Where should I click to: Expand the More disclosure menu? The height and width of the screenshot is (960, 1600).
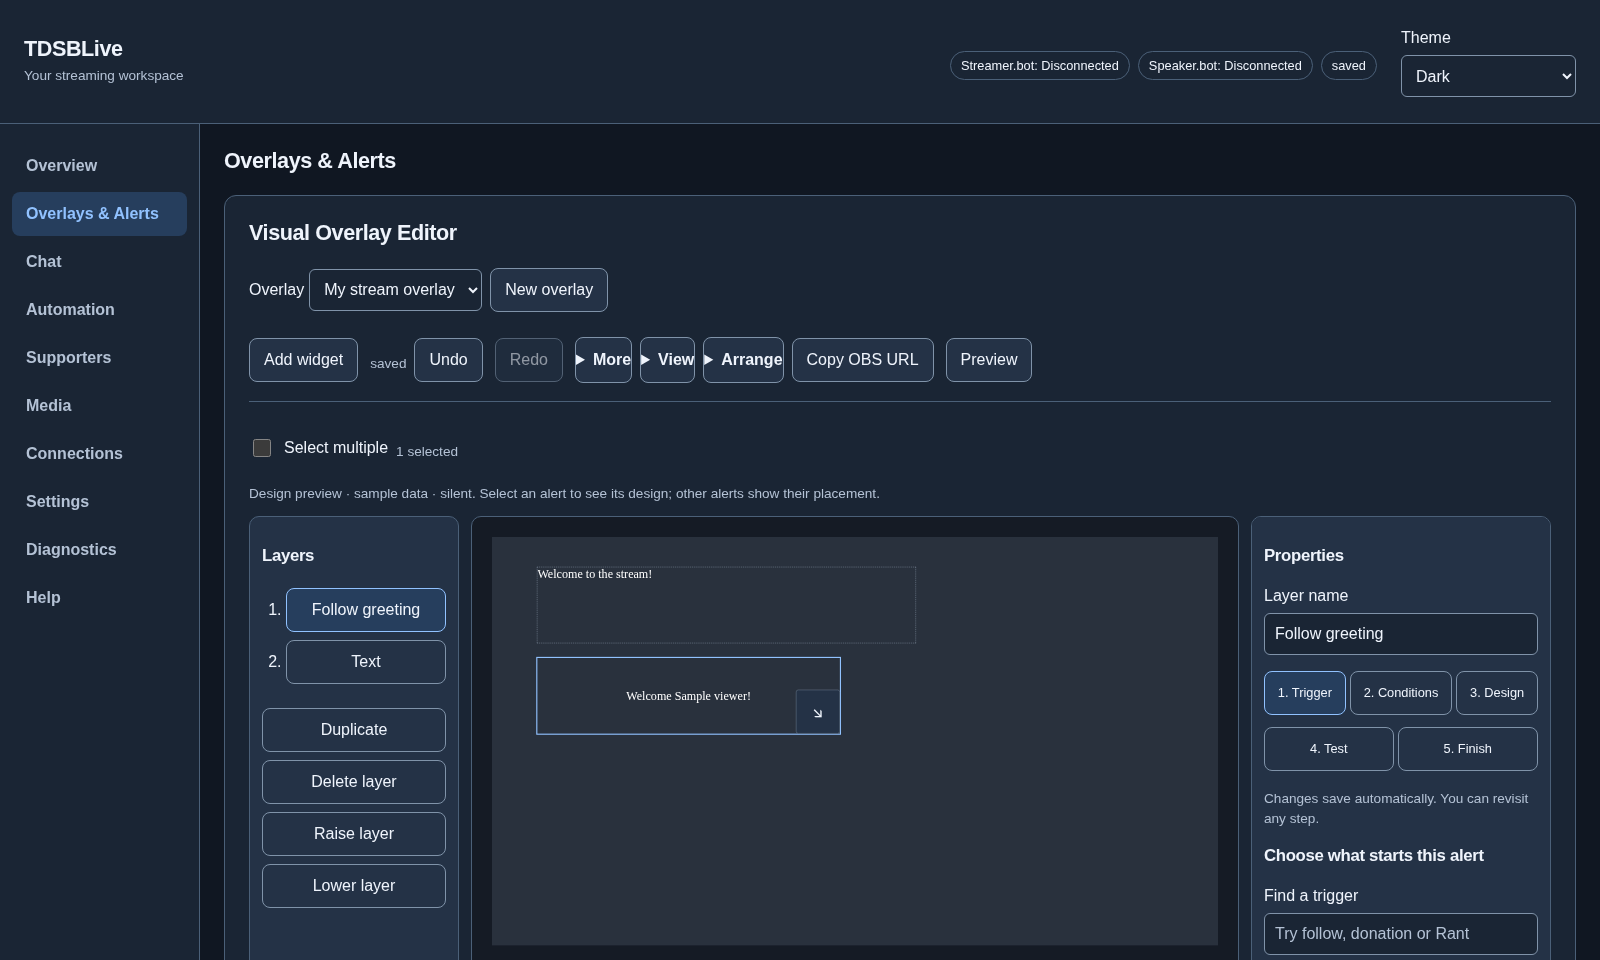click(603, 360)
